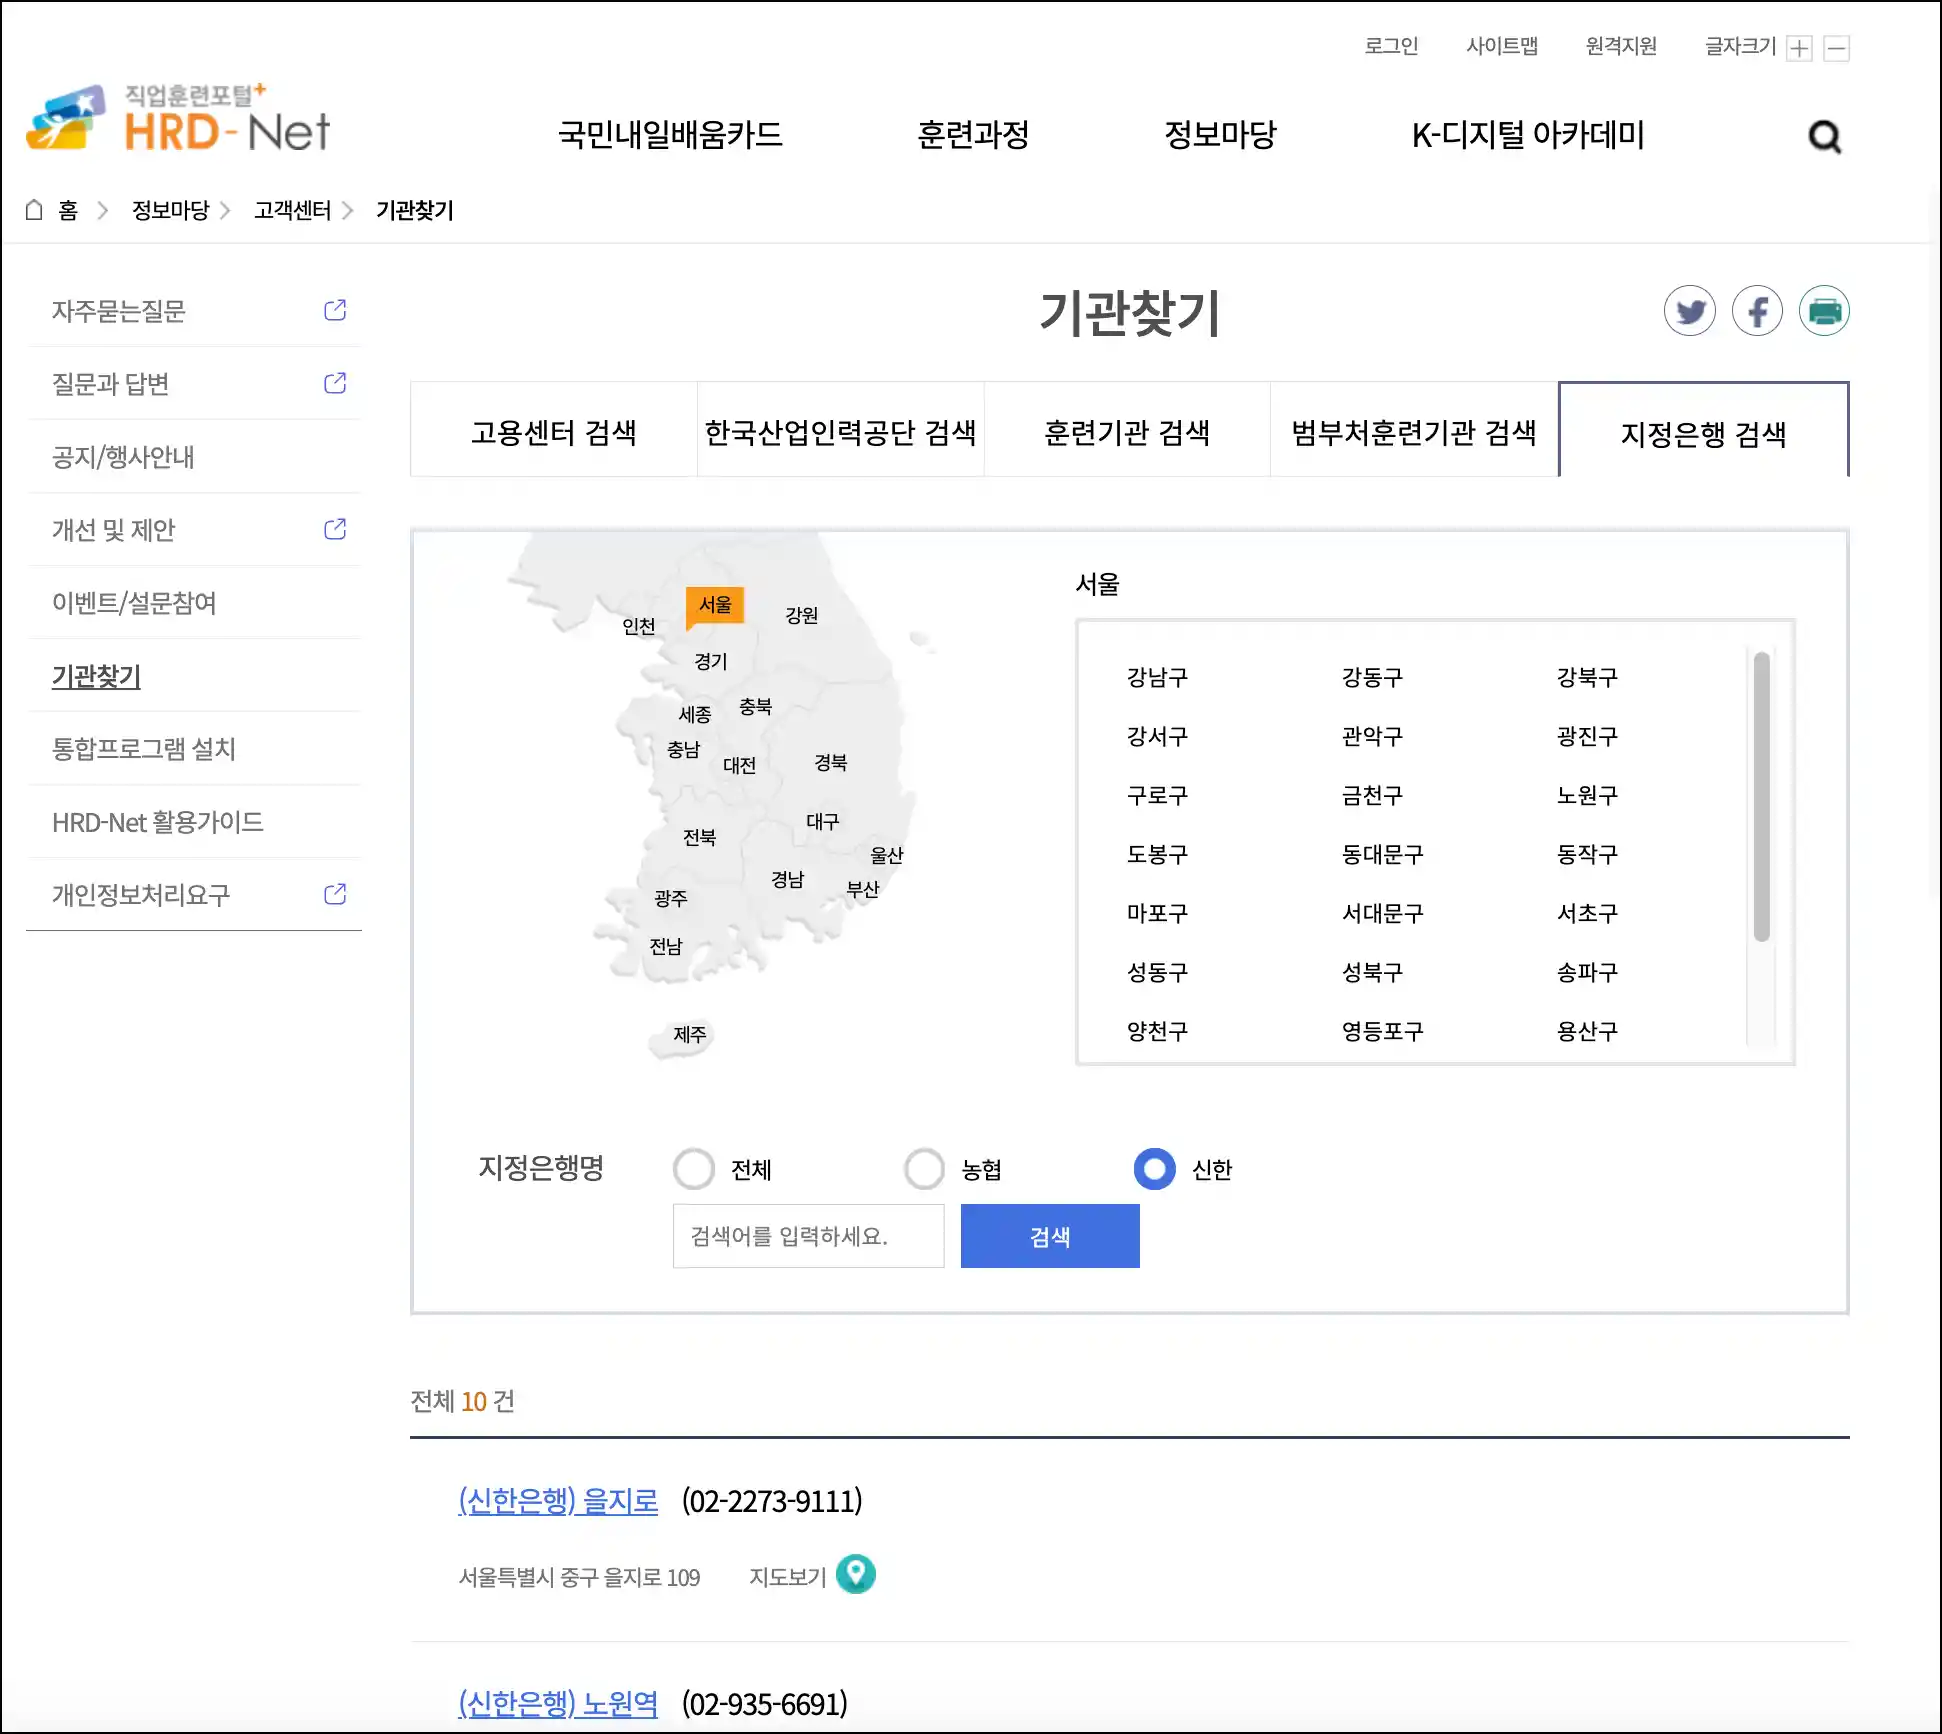
Task: Select 광주 region on map
Action: coord(671,898)
